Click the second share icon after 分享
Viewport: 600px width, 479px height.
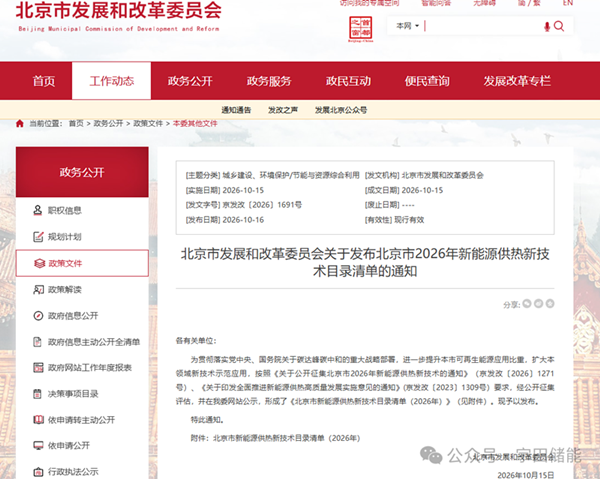(x=538, y=303)
